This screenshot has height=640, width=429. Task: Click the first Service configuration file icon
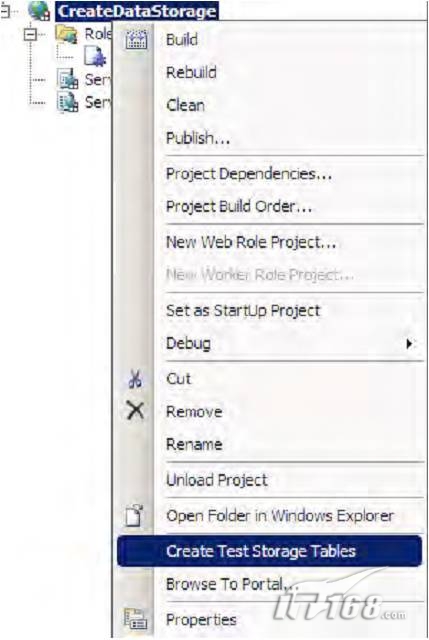click(x=67, y=79)
